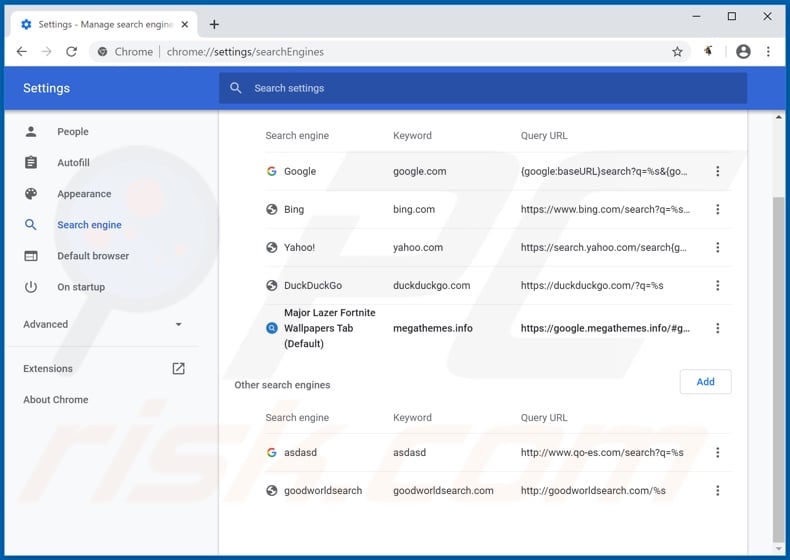Open the Chrome three-dot menu
Screen dimensions: 790x560
[x=768, y=51]
